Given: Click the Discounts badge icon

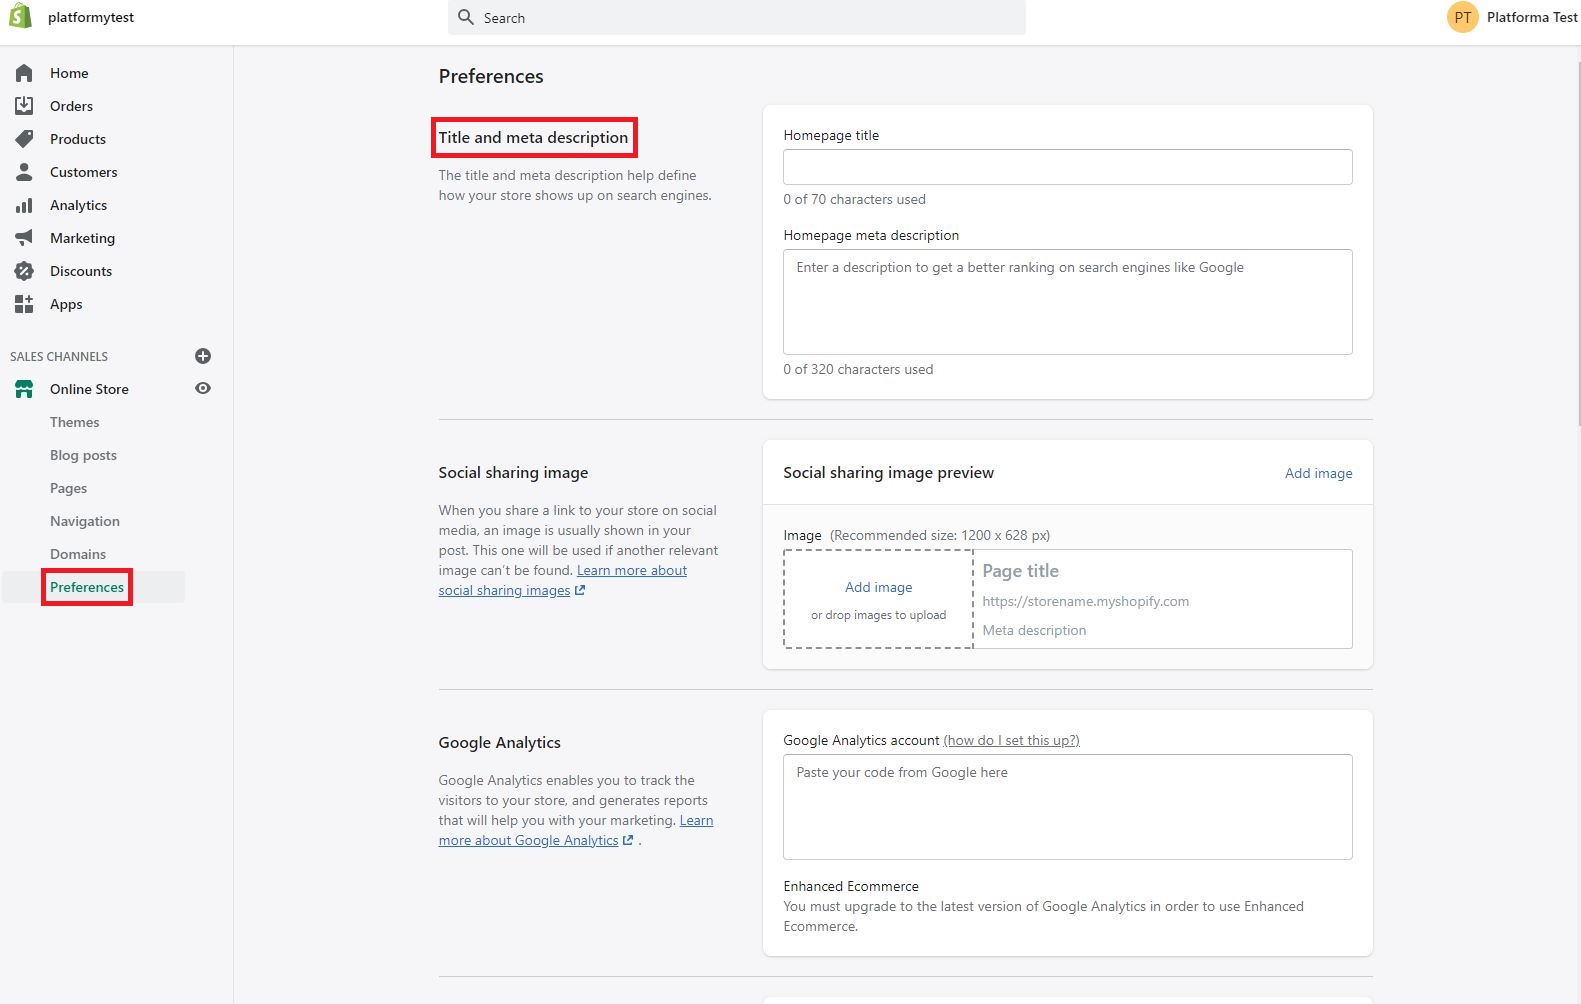Looking at the screenshot, I should [24, 271].
